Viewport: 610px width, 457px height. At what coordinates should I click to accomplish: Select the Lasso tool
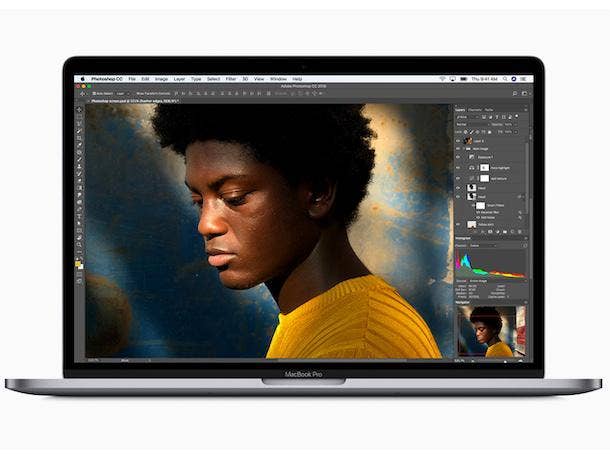79,124
